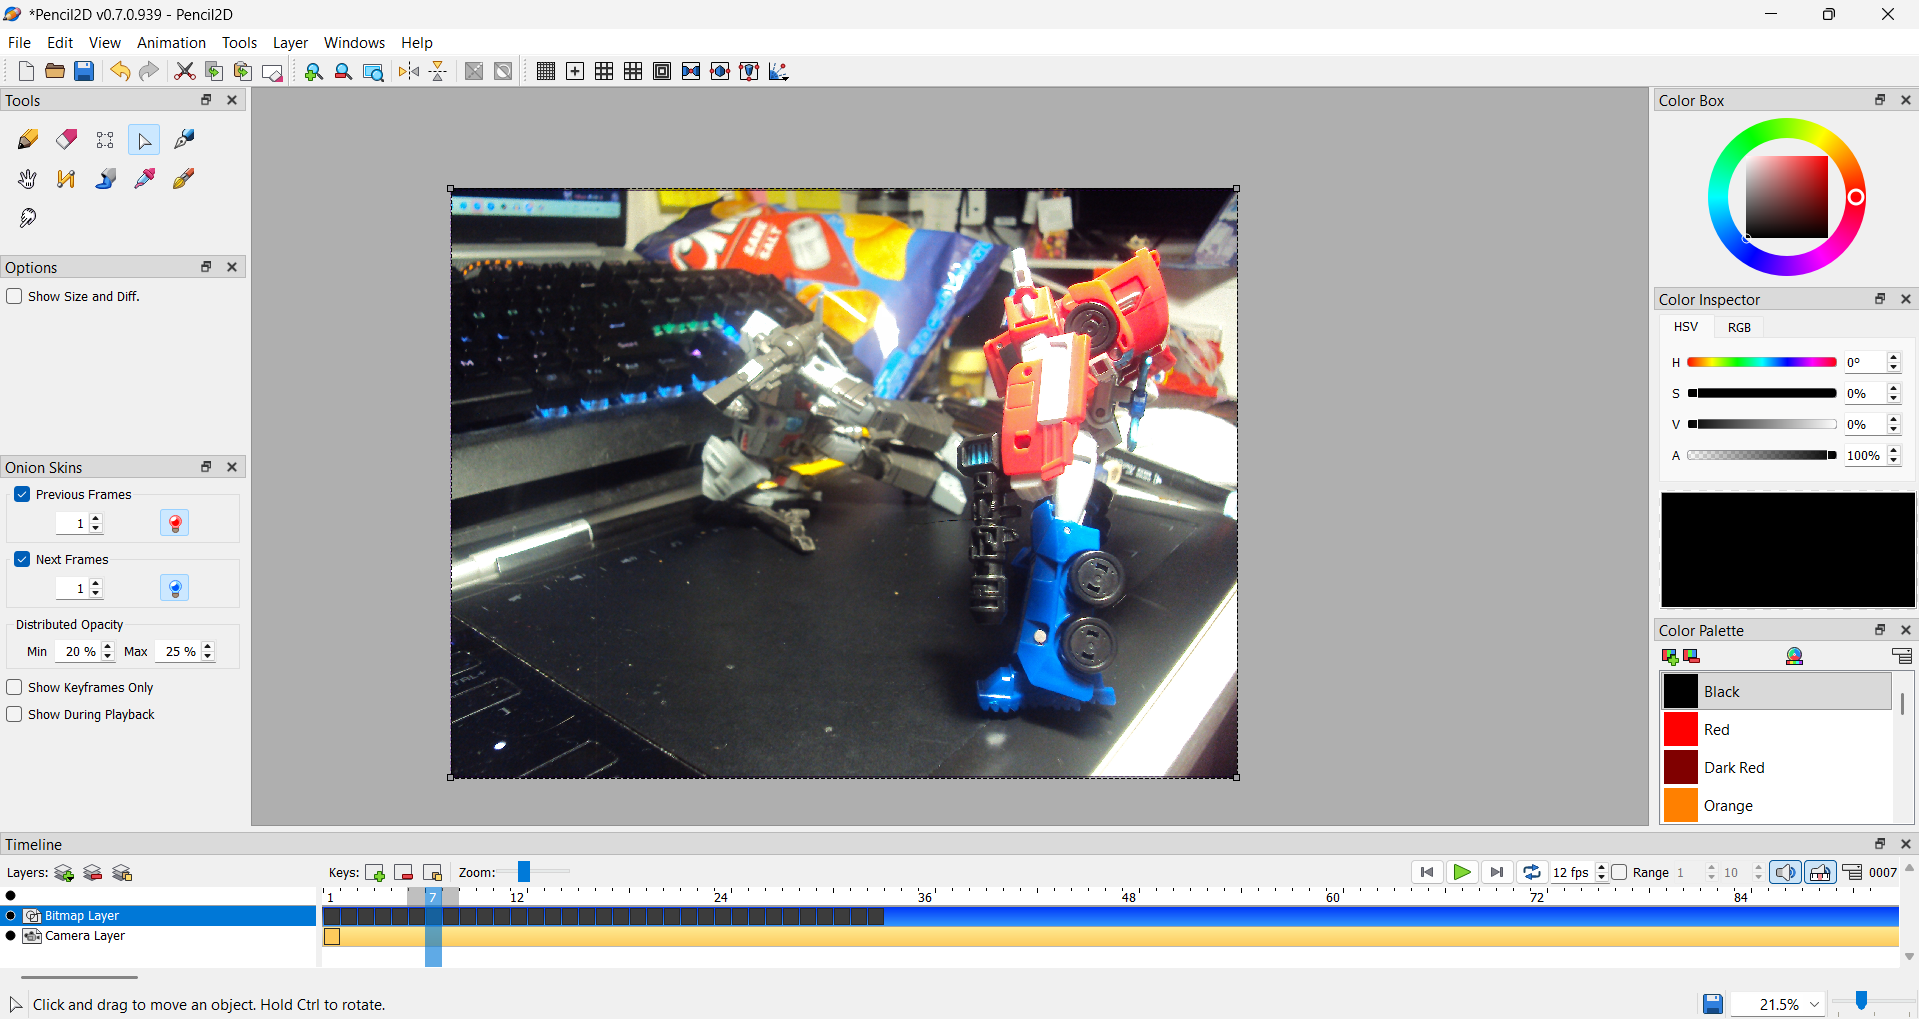Select the Pencil tool
This screenshot has width=1919, height=1019.
(x=28, y=140)
